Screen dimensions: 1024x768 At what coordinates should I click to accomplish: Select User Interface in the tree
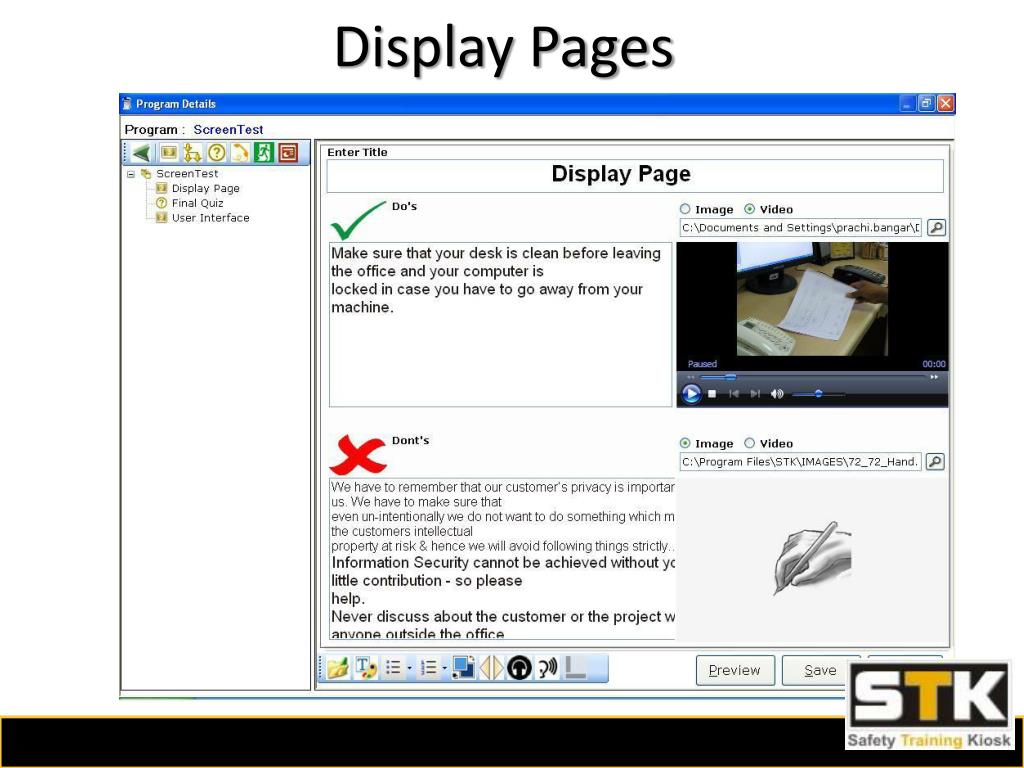click(210, 218)
